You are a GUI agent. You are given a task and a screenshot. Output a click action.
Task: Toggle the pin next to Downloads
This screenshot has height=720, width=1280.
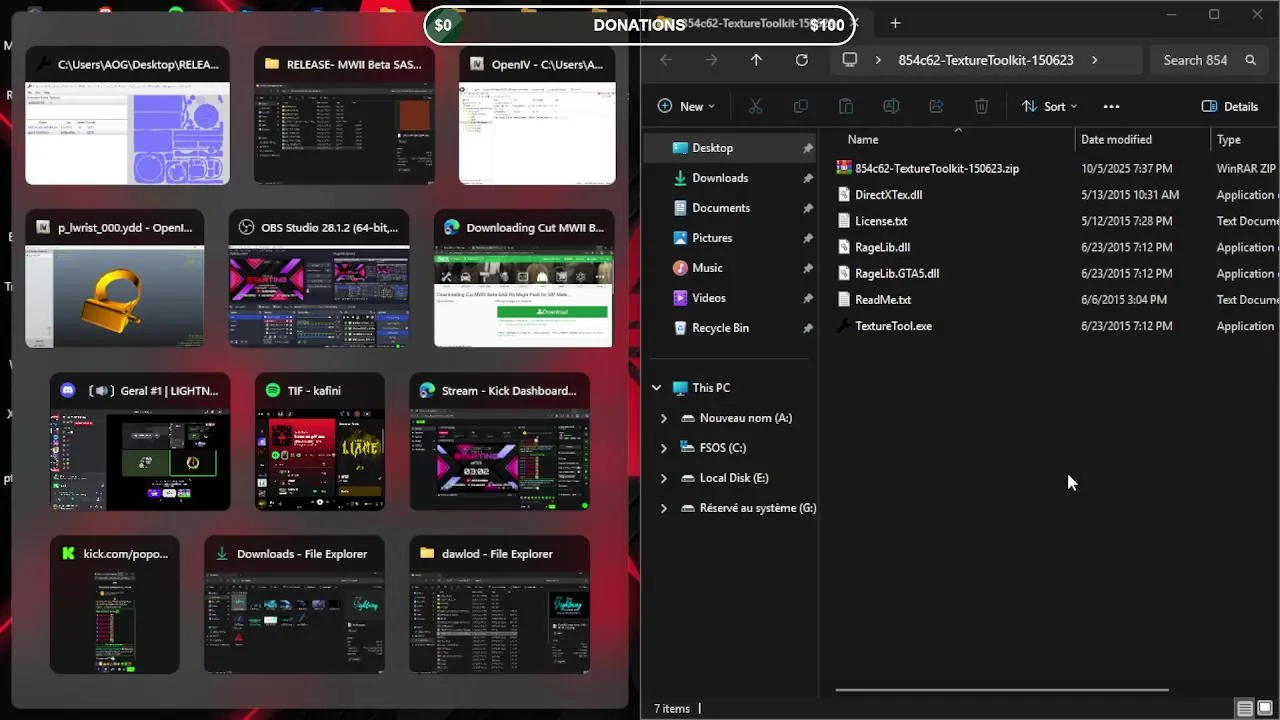coord(807,178)
